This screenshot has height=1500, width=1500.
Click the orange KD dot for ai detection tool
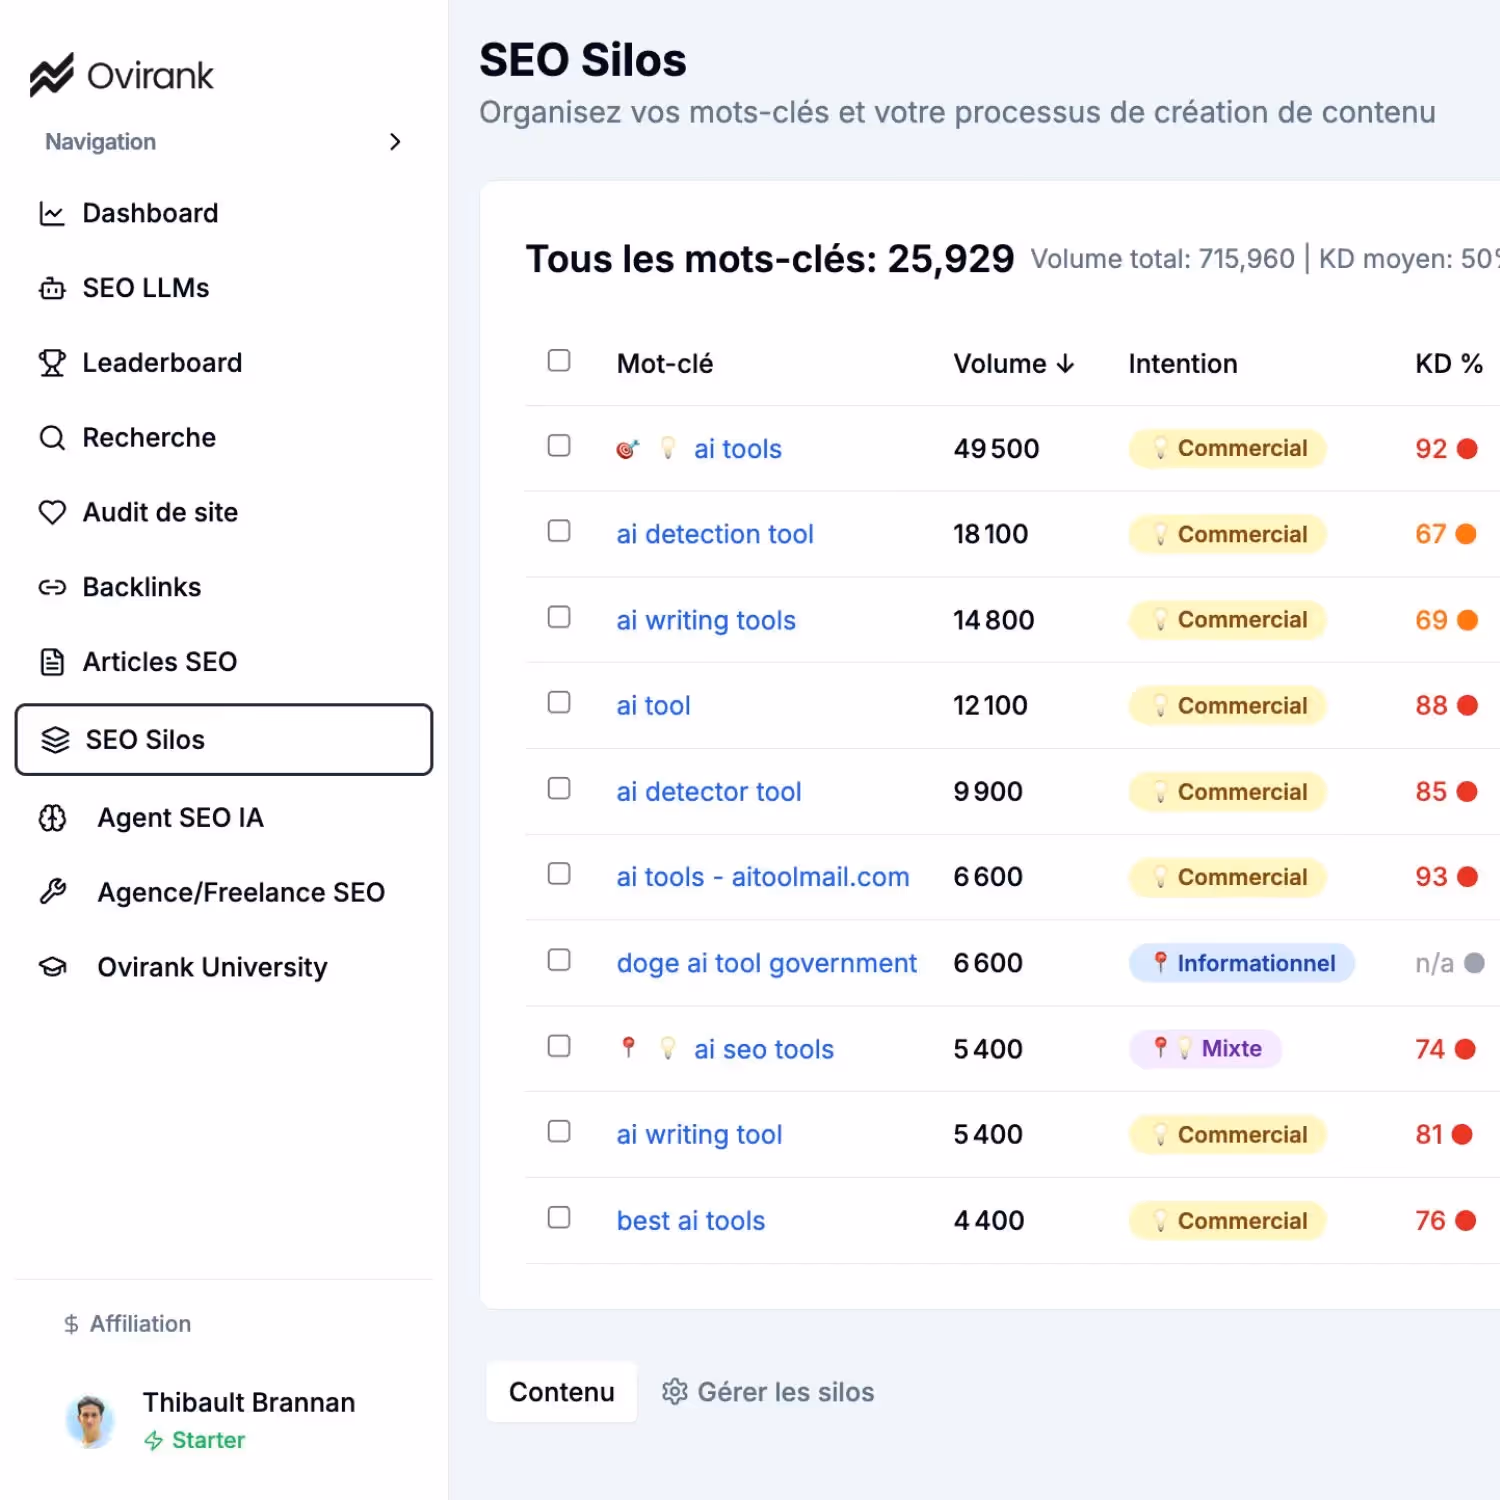click(x=1466, y=534)
